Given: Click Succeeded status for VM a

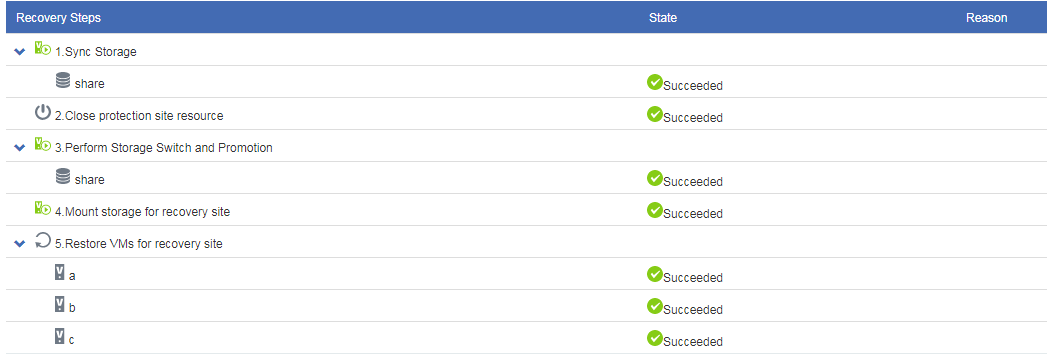Looking at the screenshot, I should point(692,278).
